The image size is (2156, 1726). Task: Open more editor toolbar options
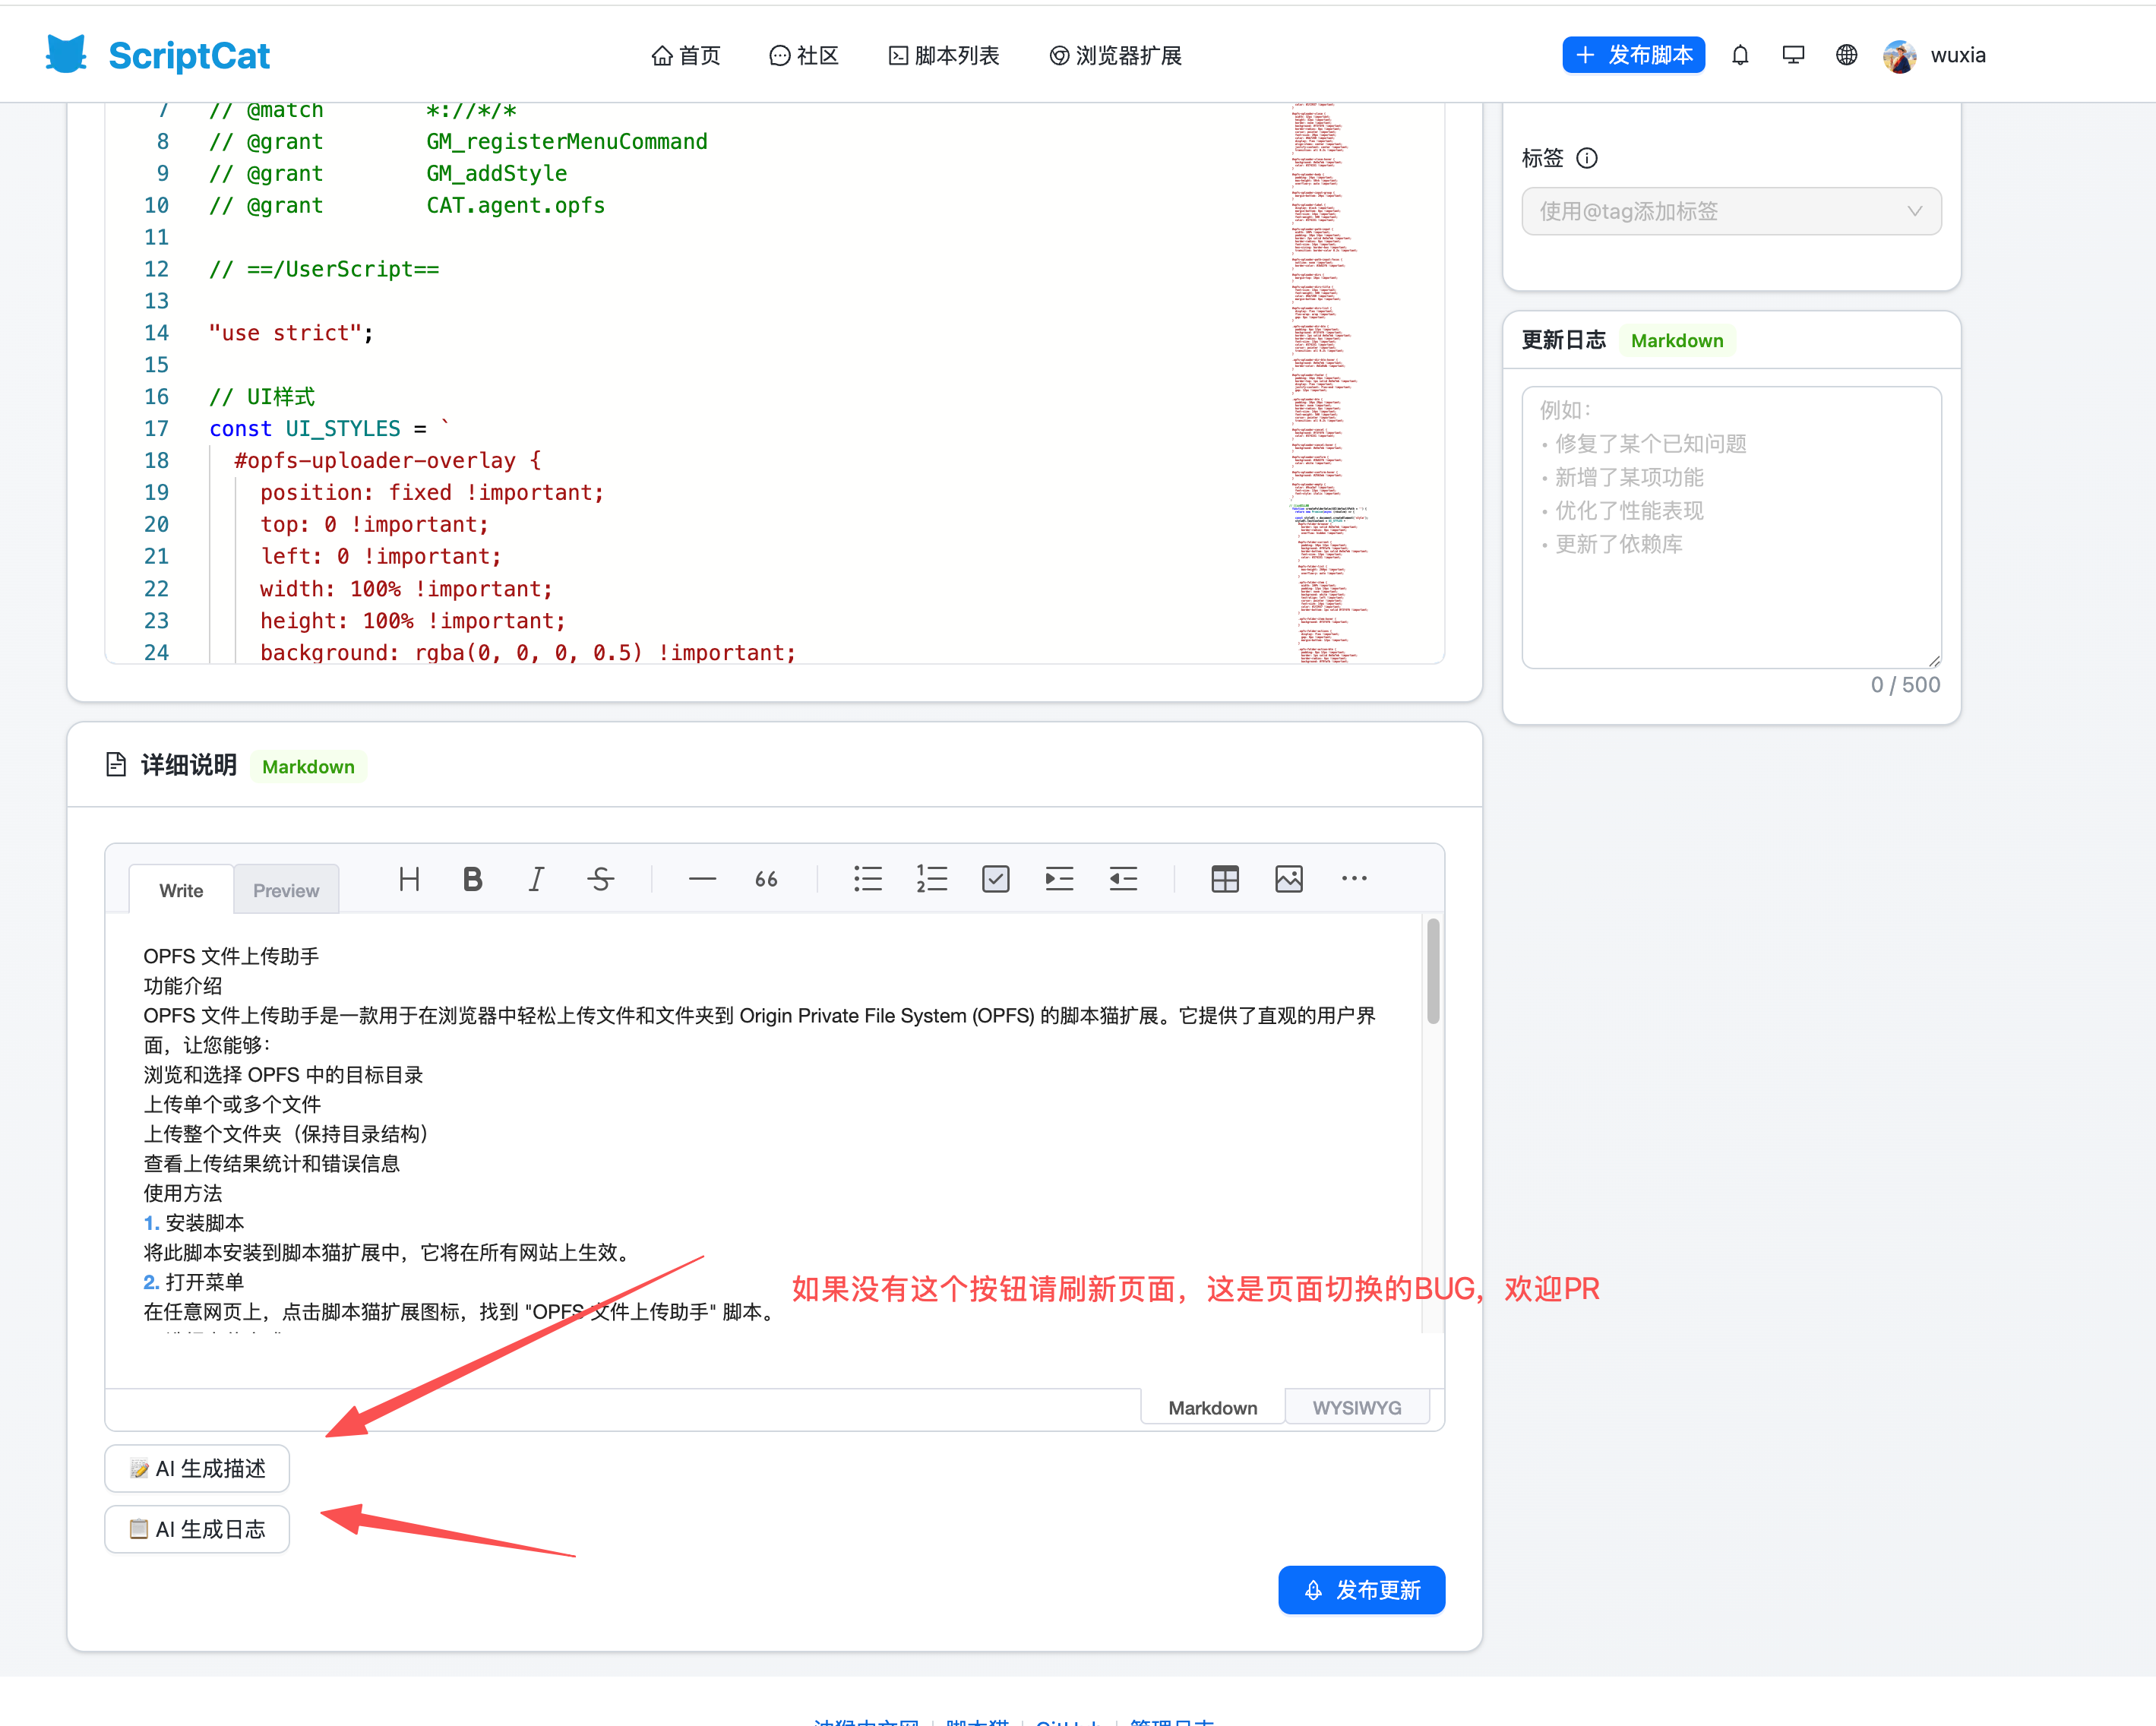click(x=1354, y=879)
